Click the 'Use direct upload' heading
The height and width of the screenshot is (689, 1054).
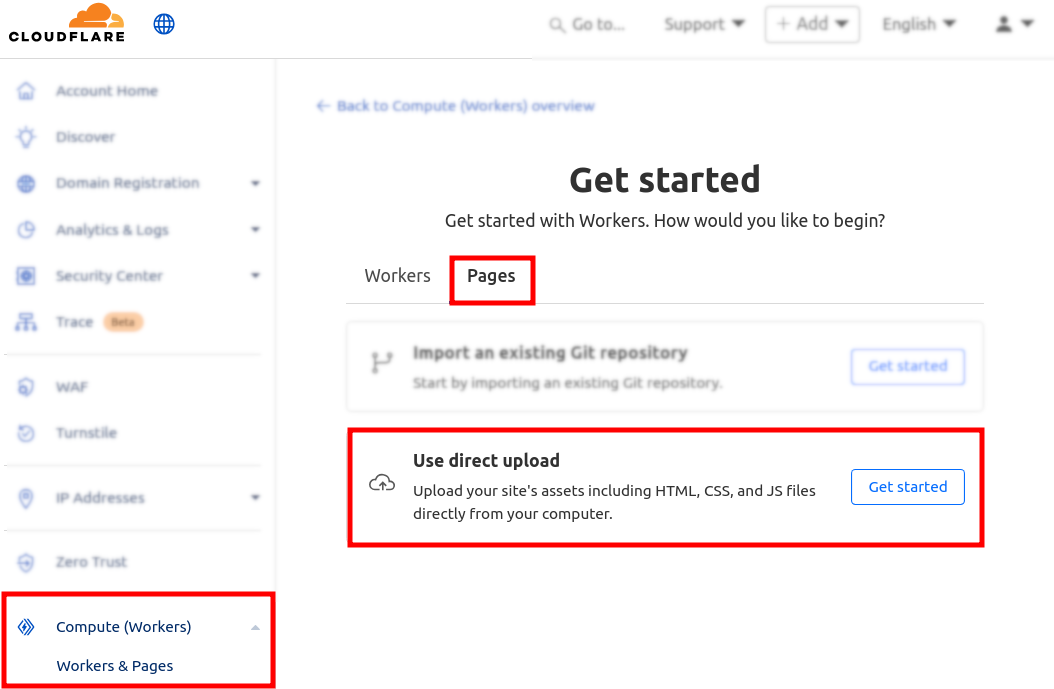coord(486,460)
